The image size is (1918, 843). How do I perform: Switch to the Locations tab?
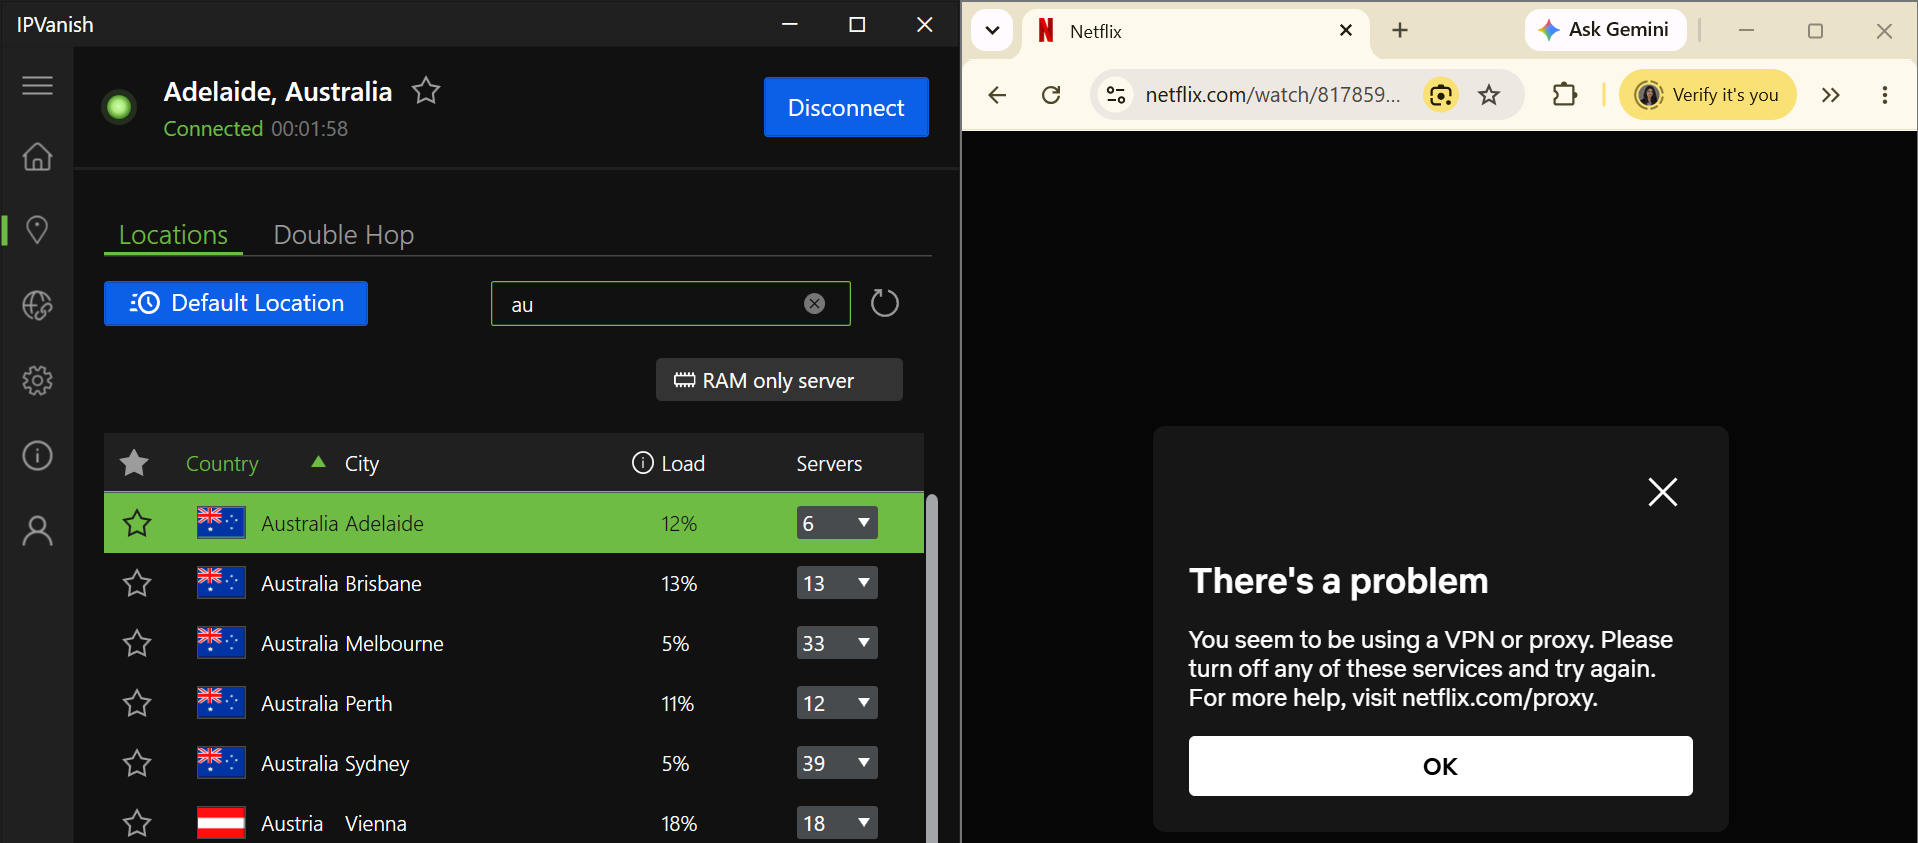point(173,235)
